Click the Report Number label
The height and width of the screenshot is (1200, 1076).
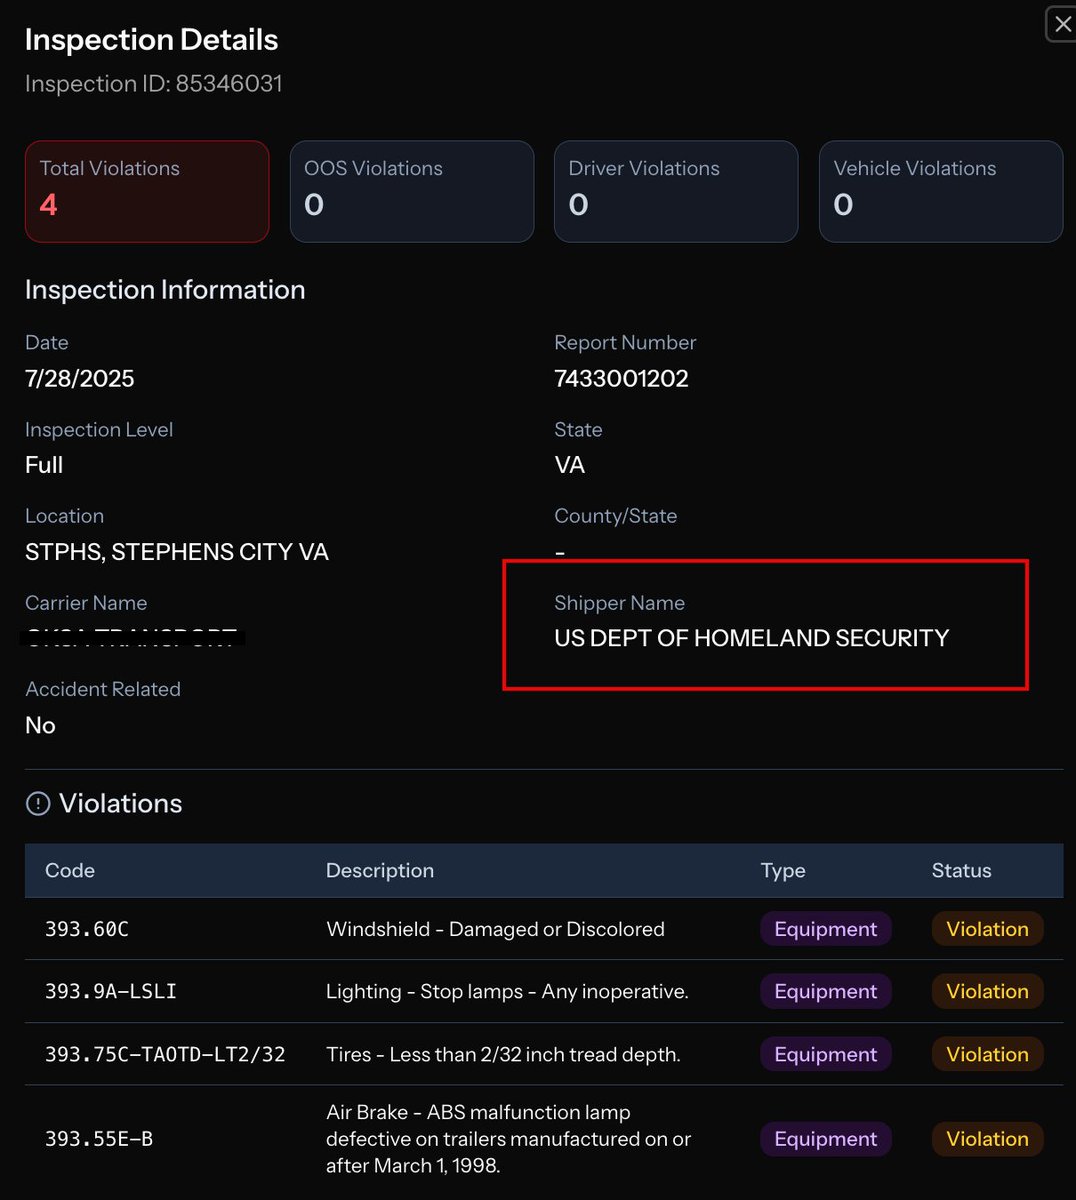625,342
